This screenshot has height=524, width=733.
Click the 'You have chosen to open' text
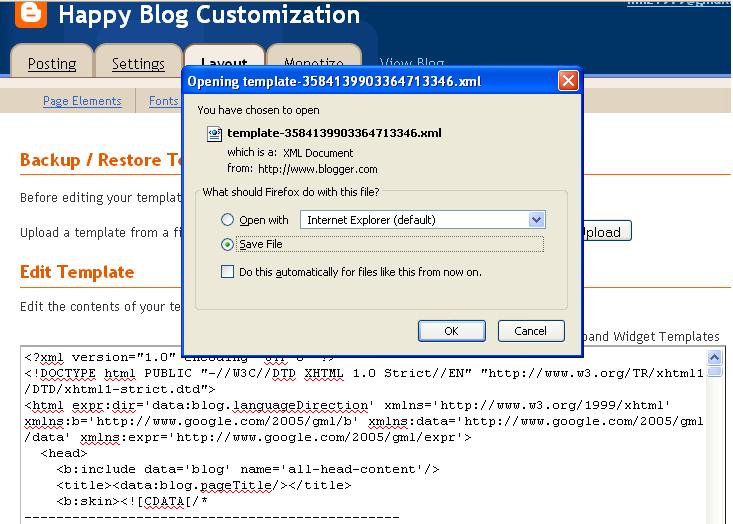pyautogui.click(x=259, y=110)
